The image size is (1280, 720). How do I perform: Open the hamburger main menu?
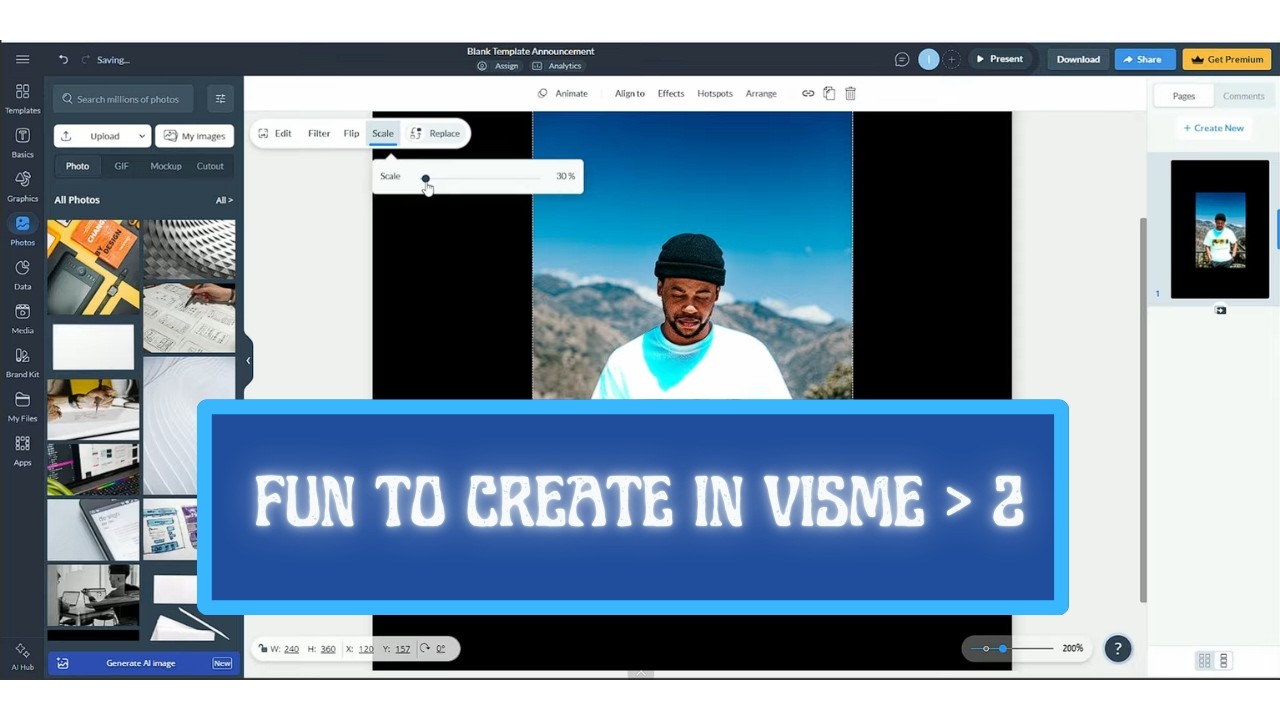pos(22,59)
